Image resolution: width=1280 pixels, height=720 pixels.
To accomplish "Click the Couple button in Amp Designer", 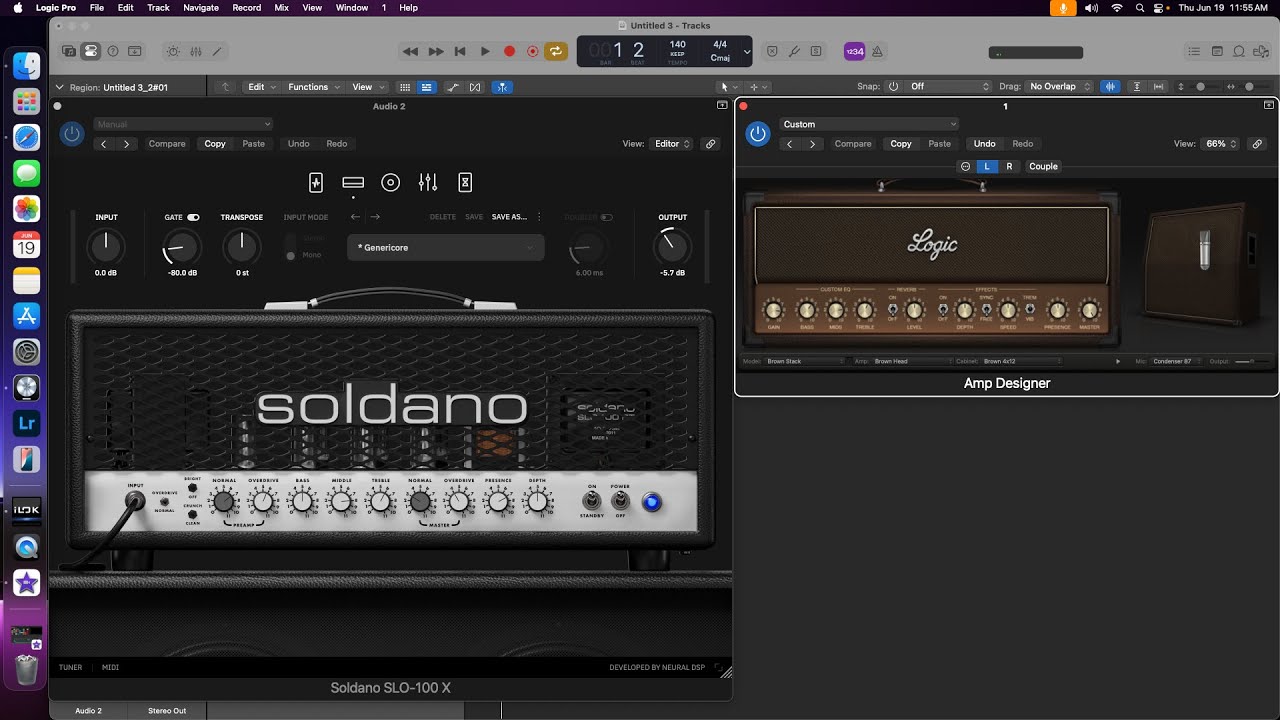I will click(x=1043, y=167).
